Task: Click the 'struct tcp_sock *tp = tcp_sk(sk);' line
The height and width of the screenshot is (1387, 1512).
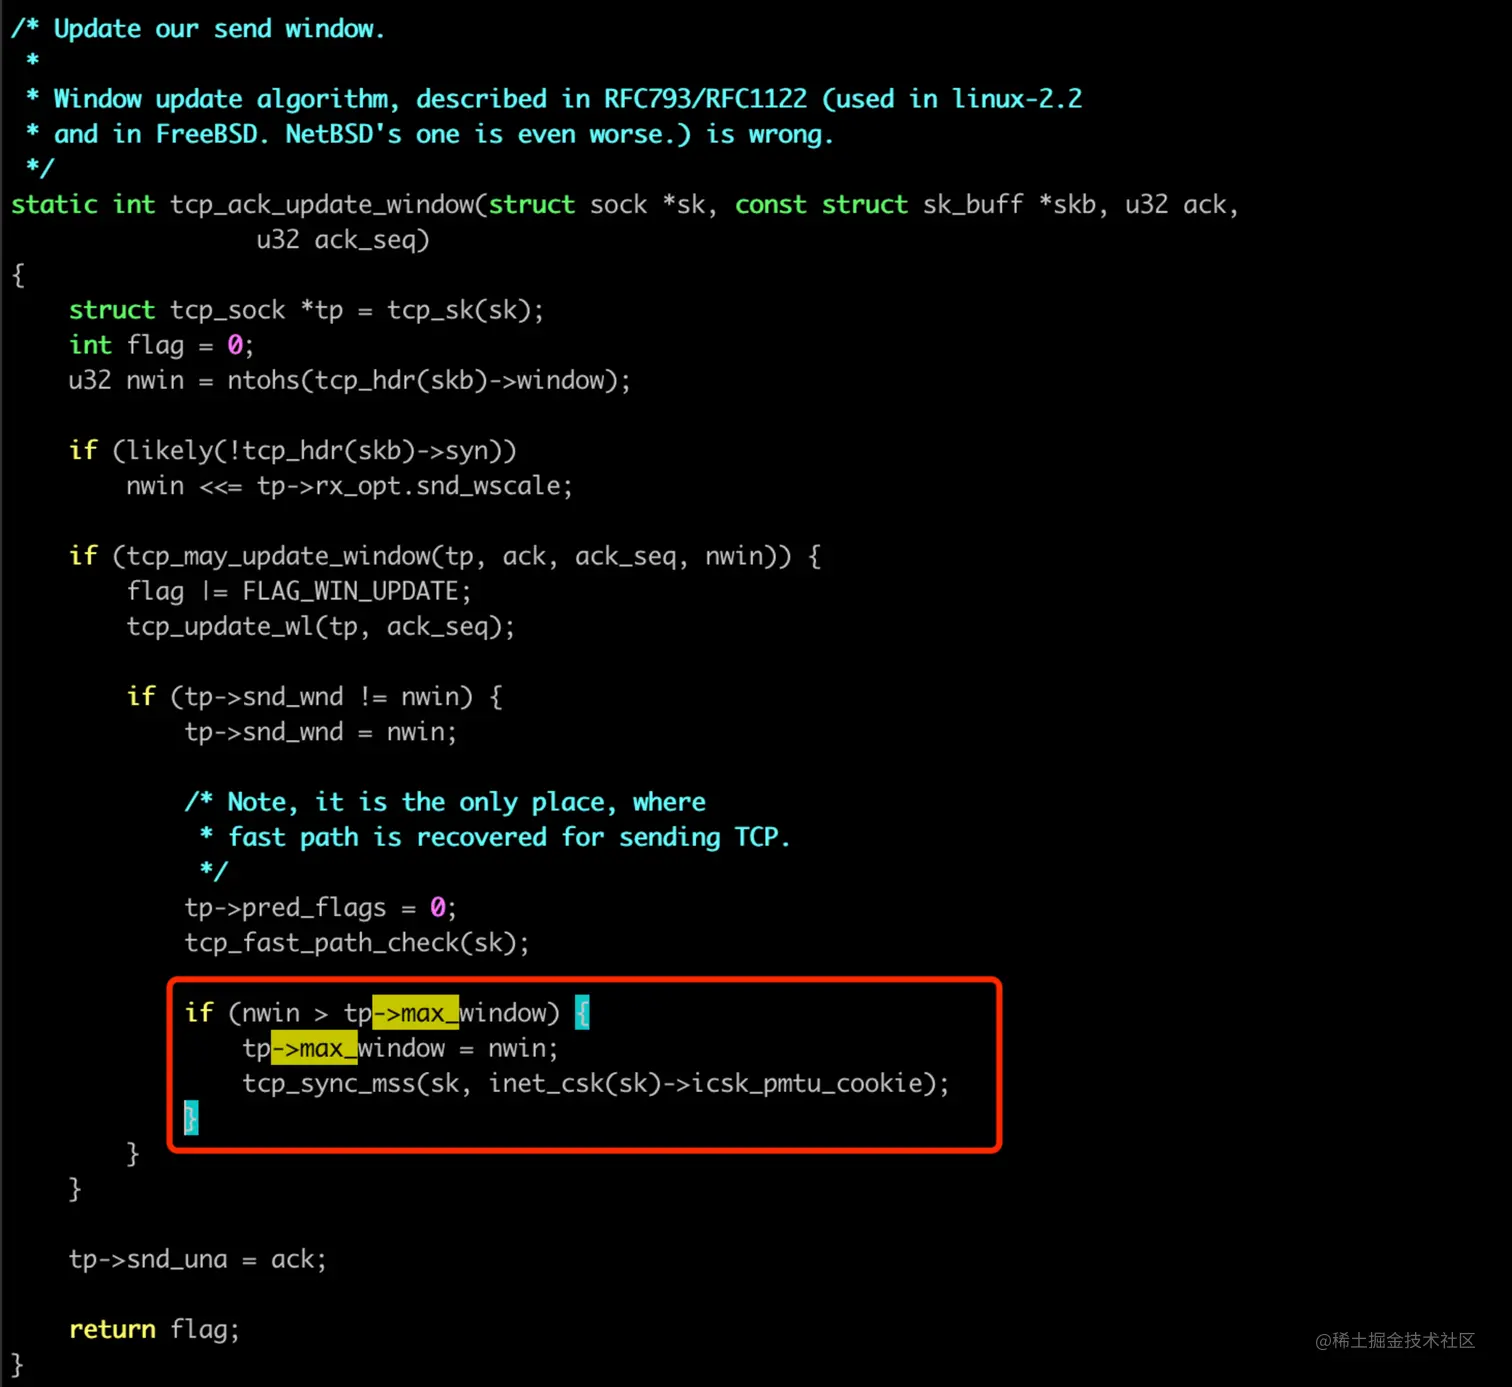Action: [x=306, y=310]
